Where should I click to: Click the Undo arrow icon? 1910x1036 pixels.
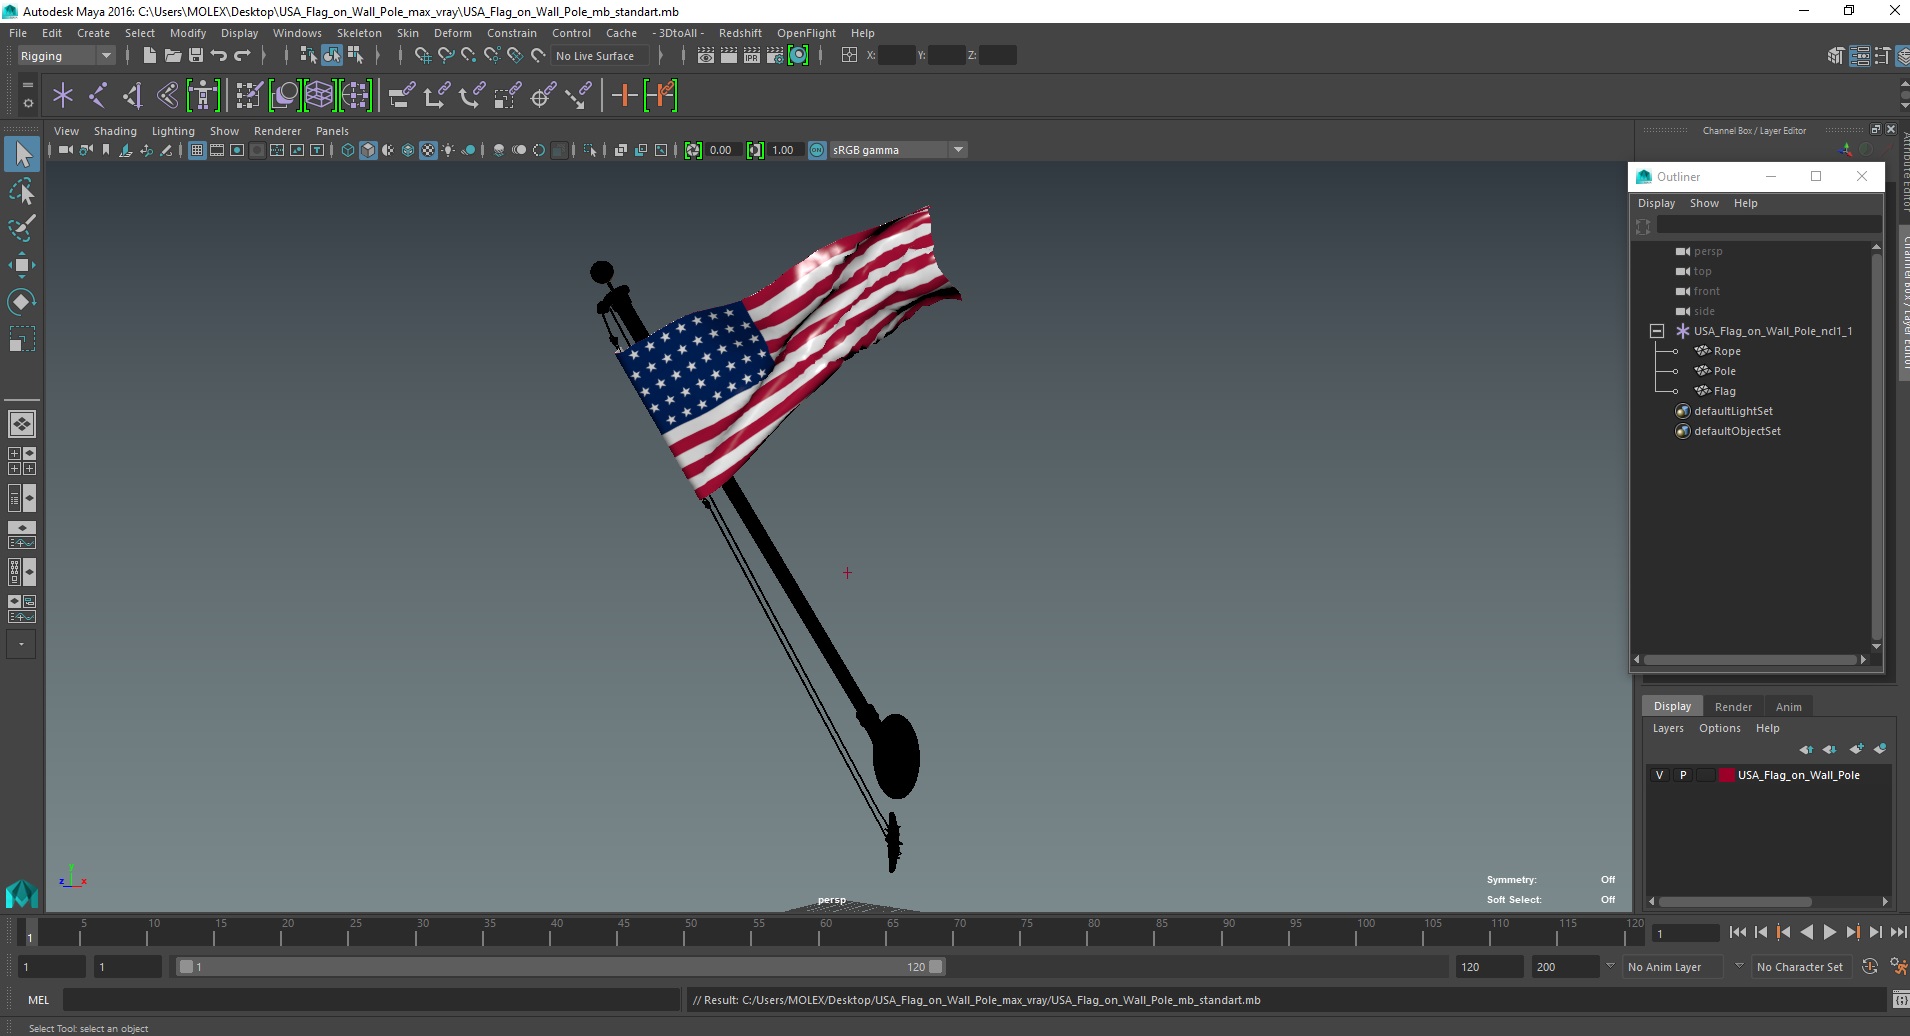[x=218, y=56]
